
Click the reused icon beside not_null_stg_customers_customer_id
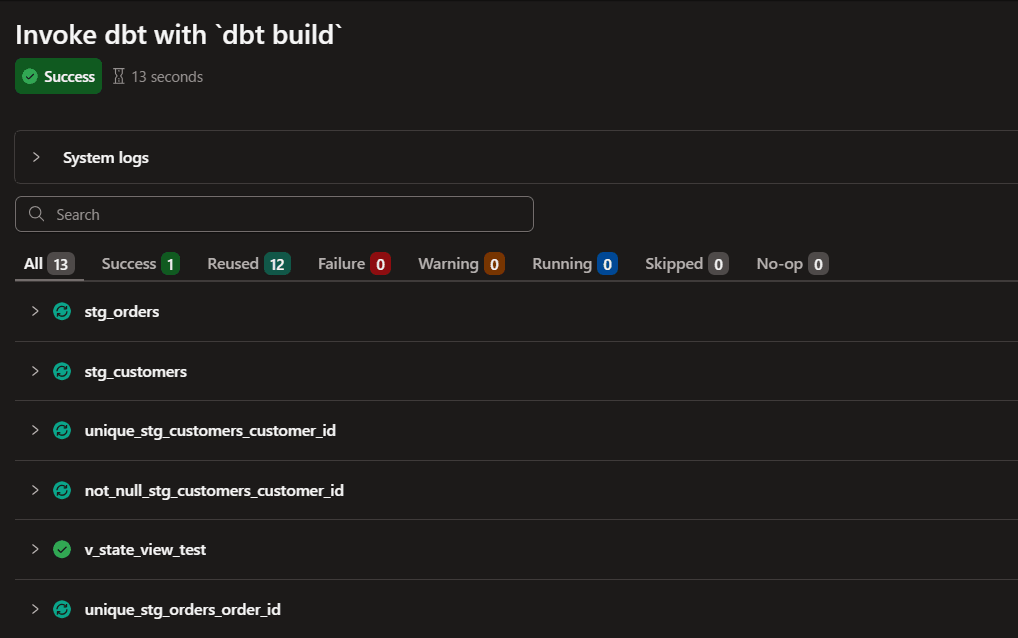tap(62, 490)
